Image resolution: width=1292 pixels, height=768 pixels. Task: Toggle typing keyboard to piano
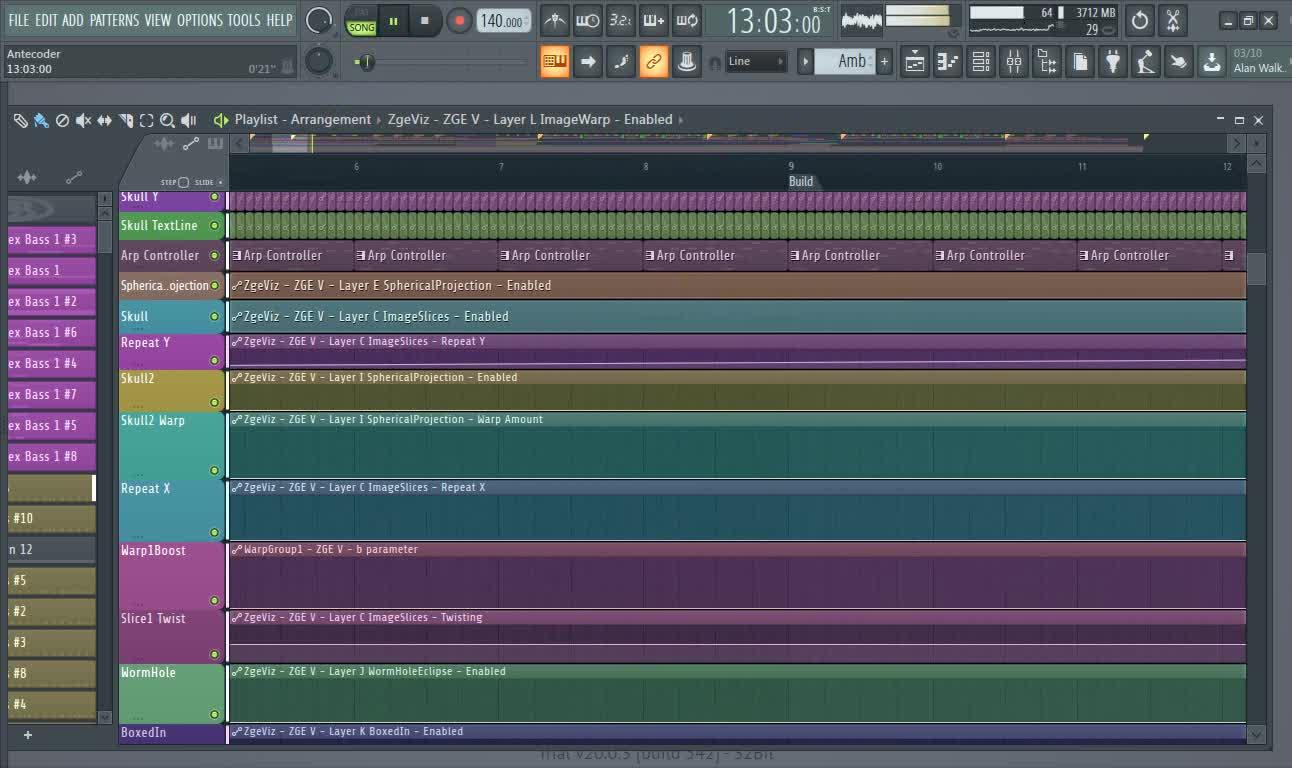555,62
